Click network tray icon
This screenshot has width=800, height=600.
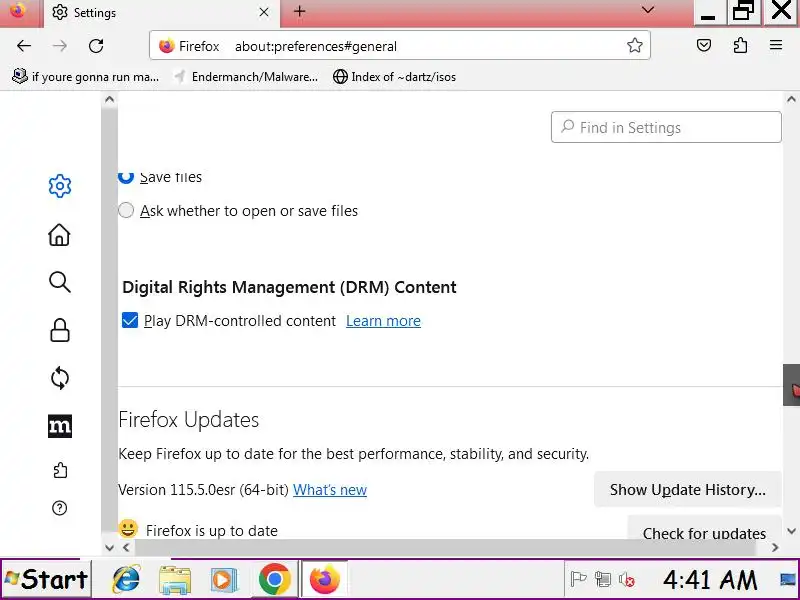[x=603, y=579]
